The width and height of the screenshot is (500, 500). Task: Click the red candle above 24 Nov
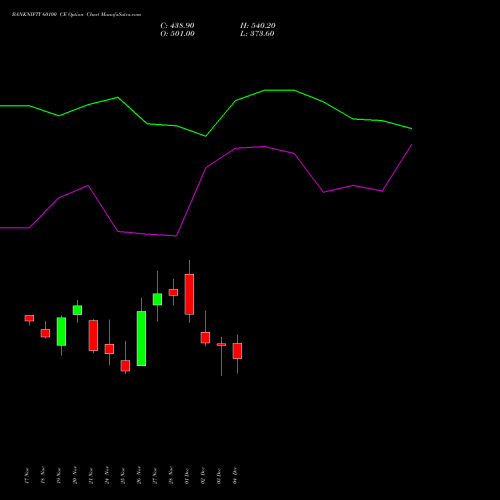click(x=109, y=349)
